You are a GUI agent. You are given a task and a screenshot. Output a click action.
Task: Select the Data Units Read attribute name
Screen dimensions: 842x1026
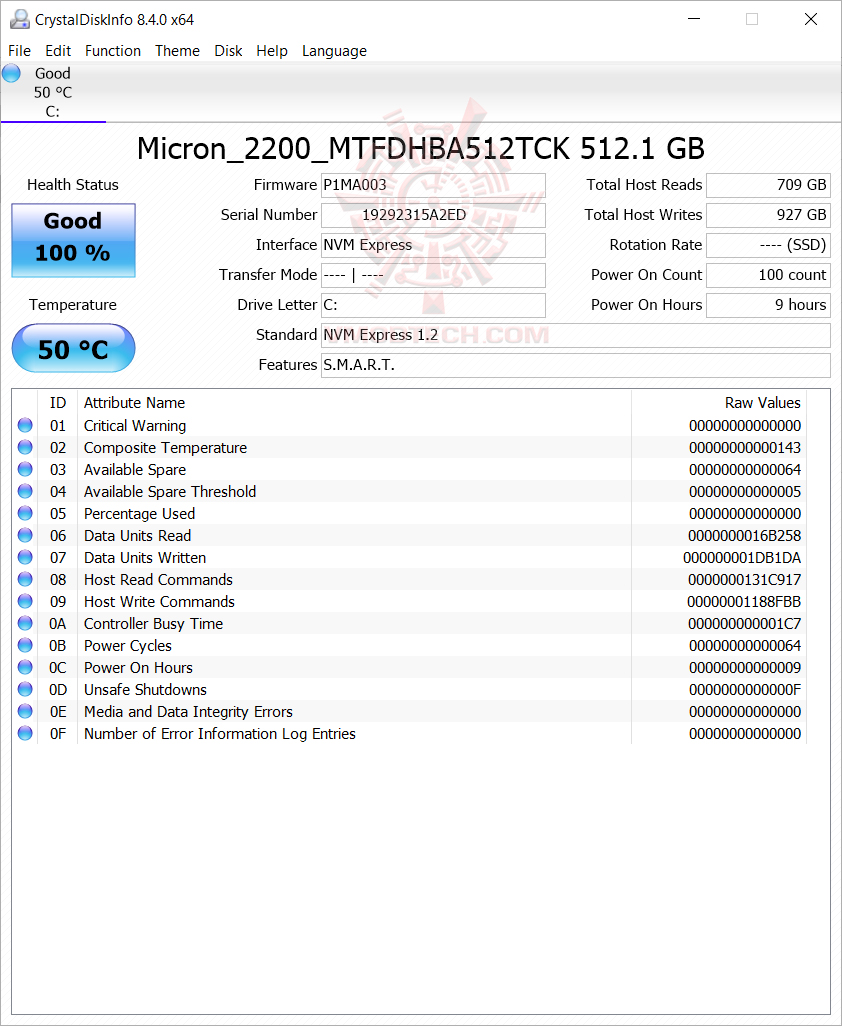[137, 535]
